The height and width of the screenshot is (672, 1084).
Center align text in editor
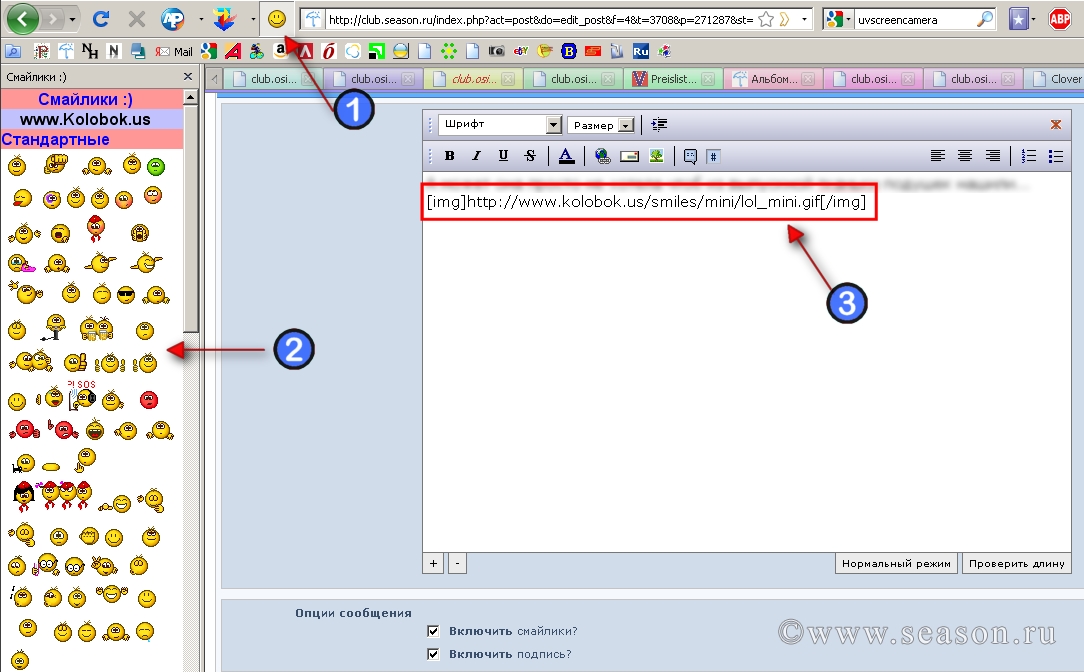tap(964, 156)
